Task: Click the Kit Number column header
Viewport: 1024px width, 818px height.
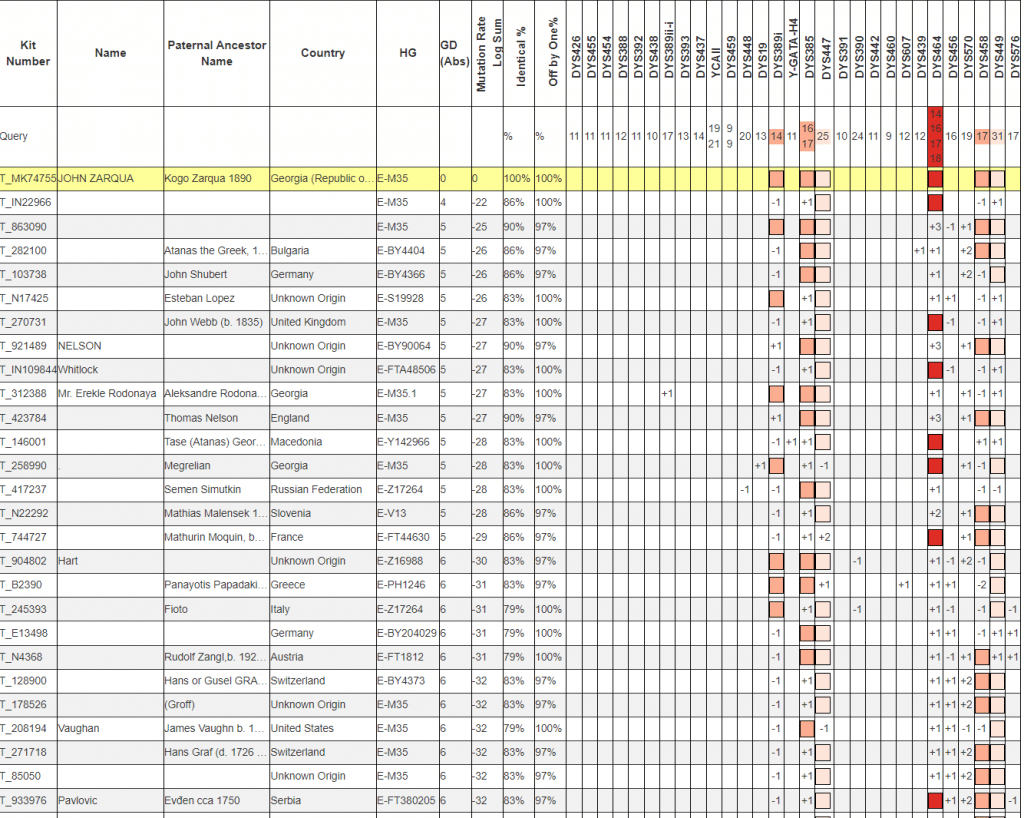Action: click(28, 53)
